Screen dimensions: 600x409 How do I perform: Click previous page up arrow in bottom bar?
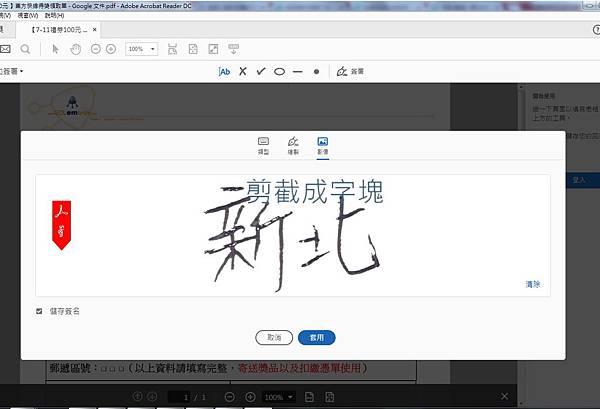click(137, 397)
